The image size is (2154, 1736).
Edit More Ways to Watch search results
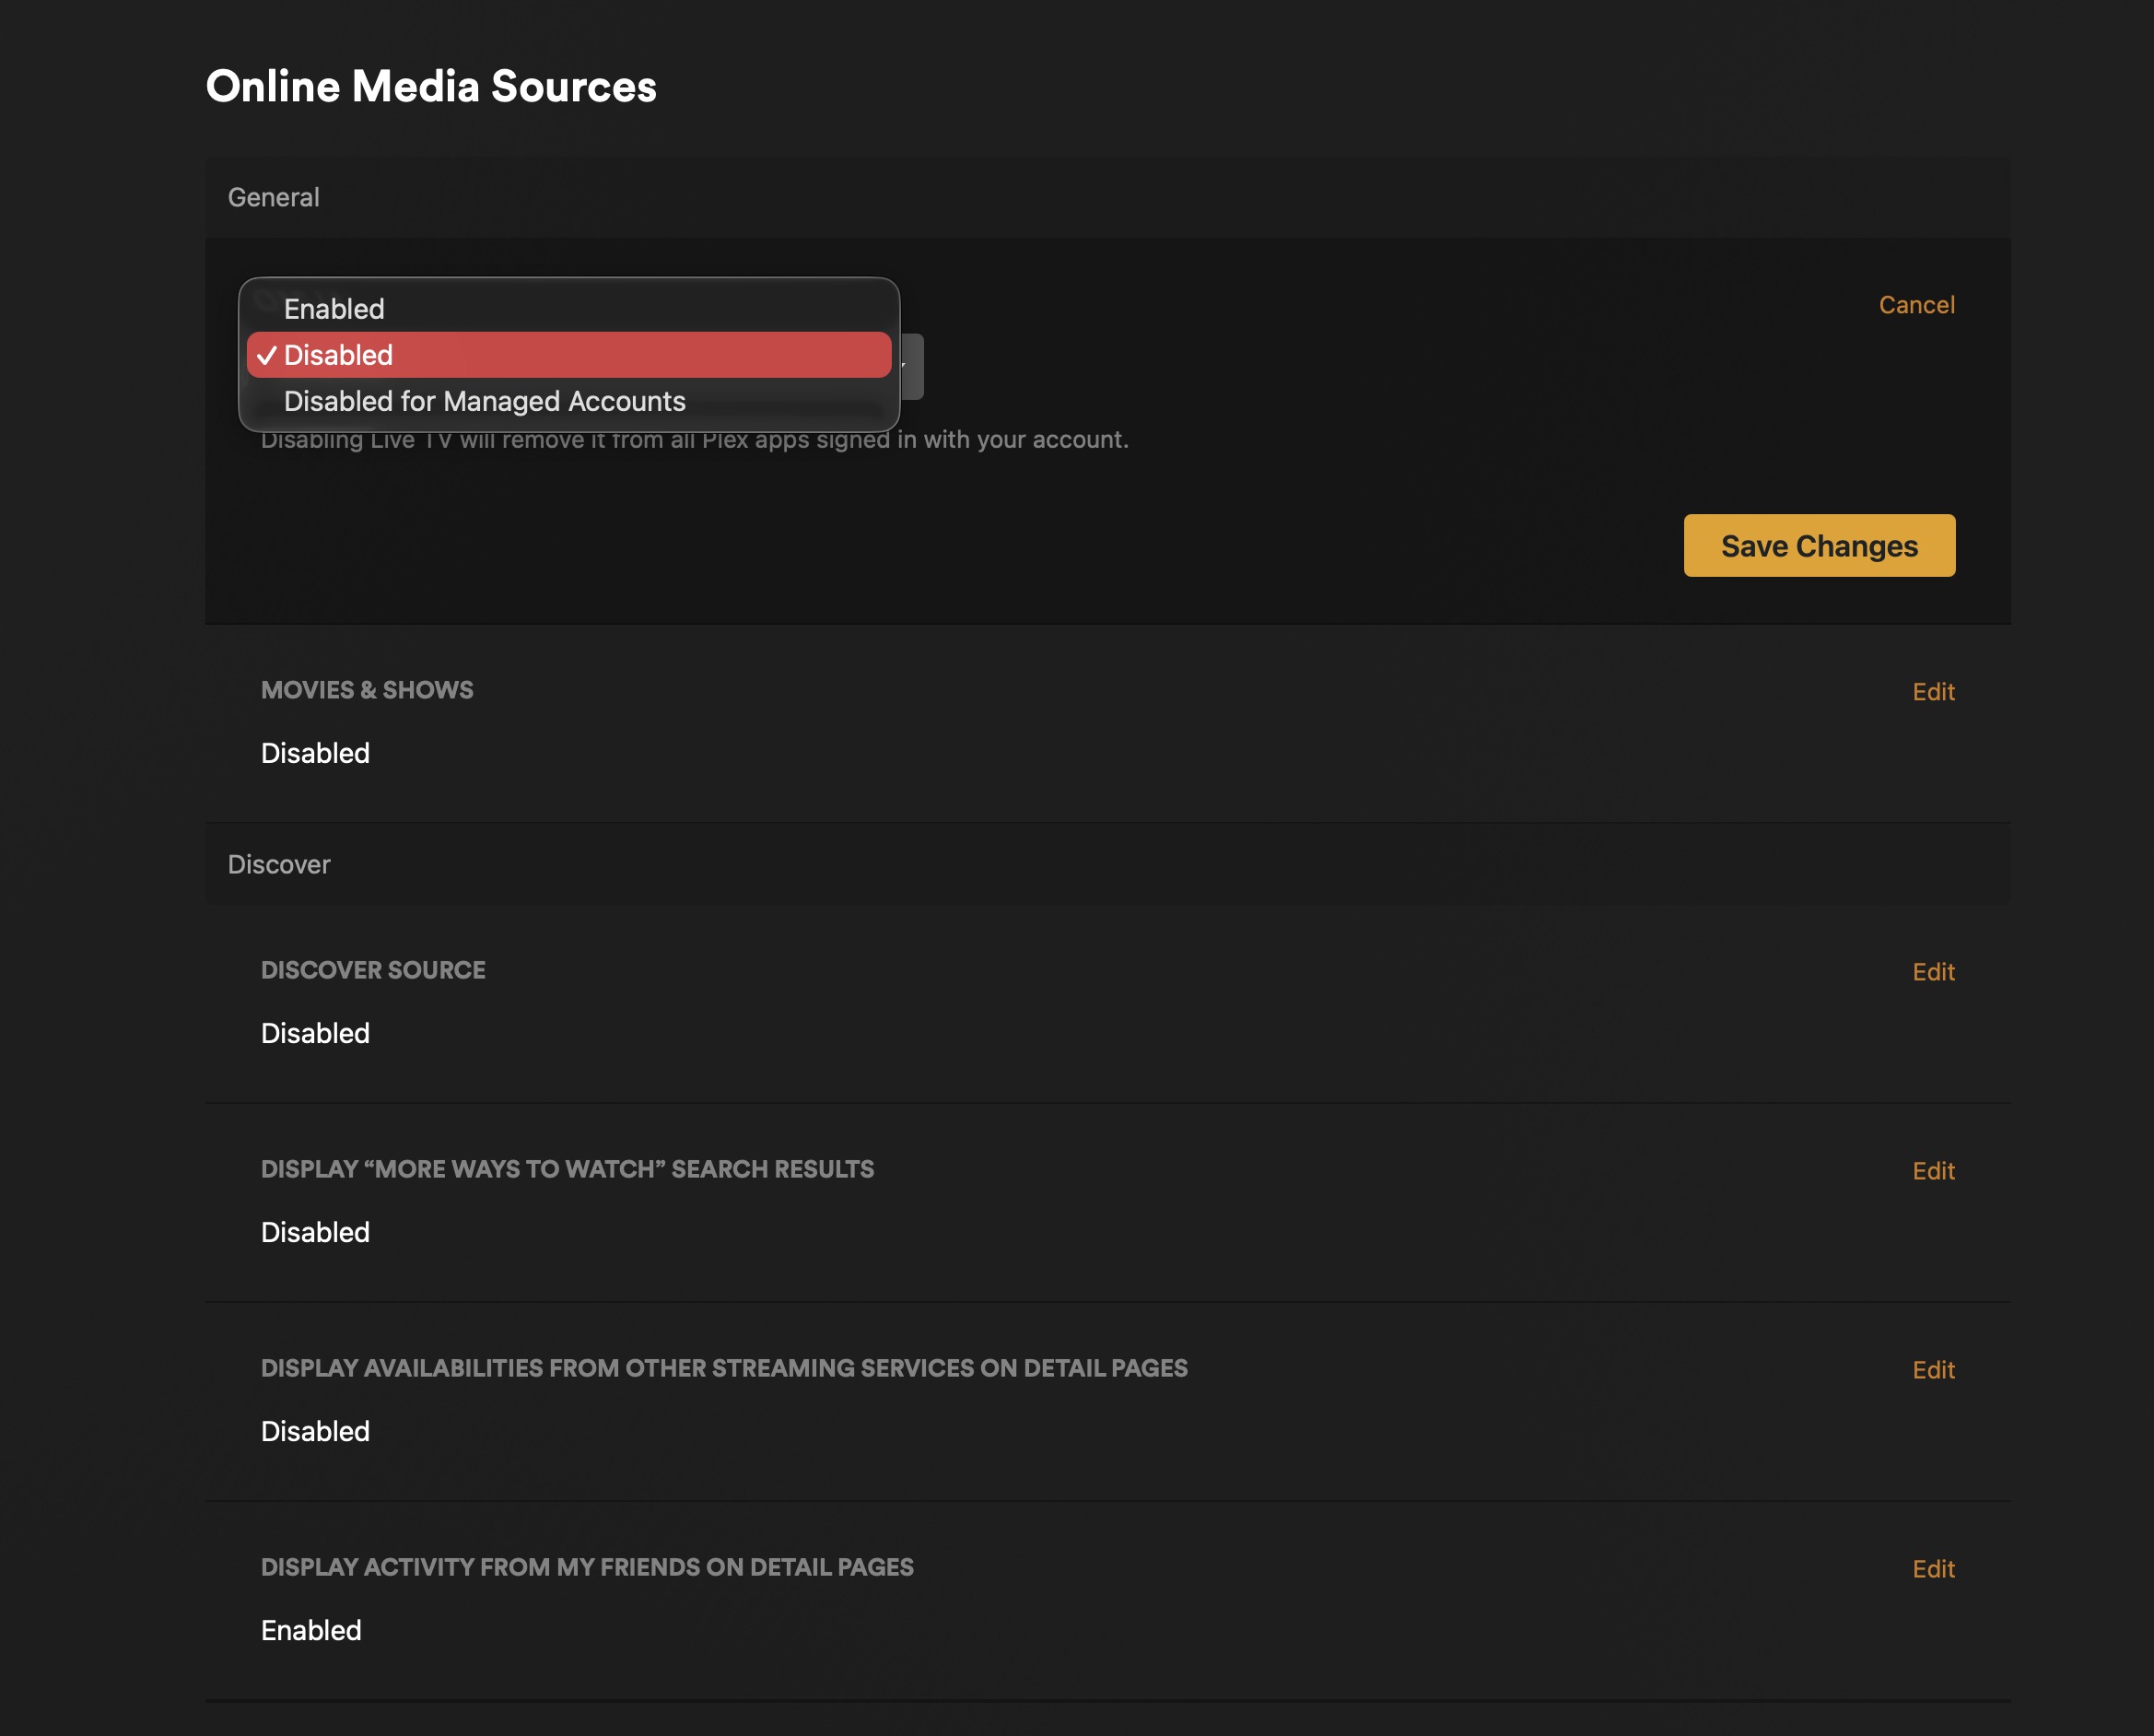click(1932, 1171)
